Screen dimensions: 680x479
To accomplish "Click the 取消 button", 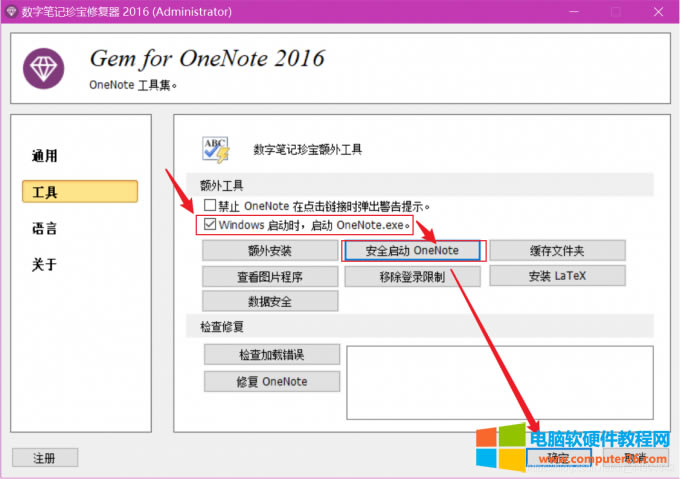I will (635, 458).
